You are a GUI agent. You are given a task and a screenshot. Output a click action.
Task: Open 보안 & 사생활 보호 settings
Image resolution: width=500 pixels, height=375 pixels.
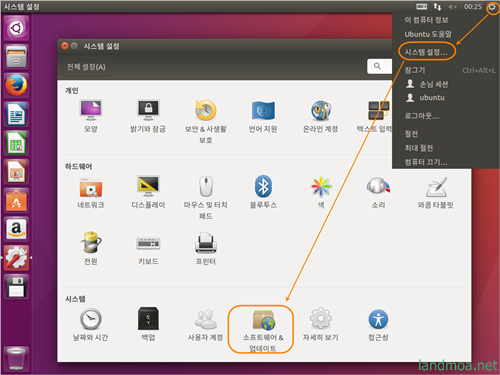pyautogui.click(x=206, y=122)
